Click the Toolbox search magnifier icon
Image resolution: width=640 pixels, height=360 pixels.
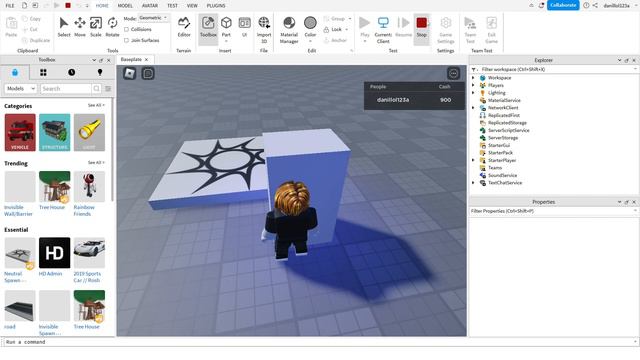96,88
